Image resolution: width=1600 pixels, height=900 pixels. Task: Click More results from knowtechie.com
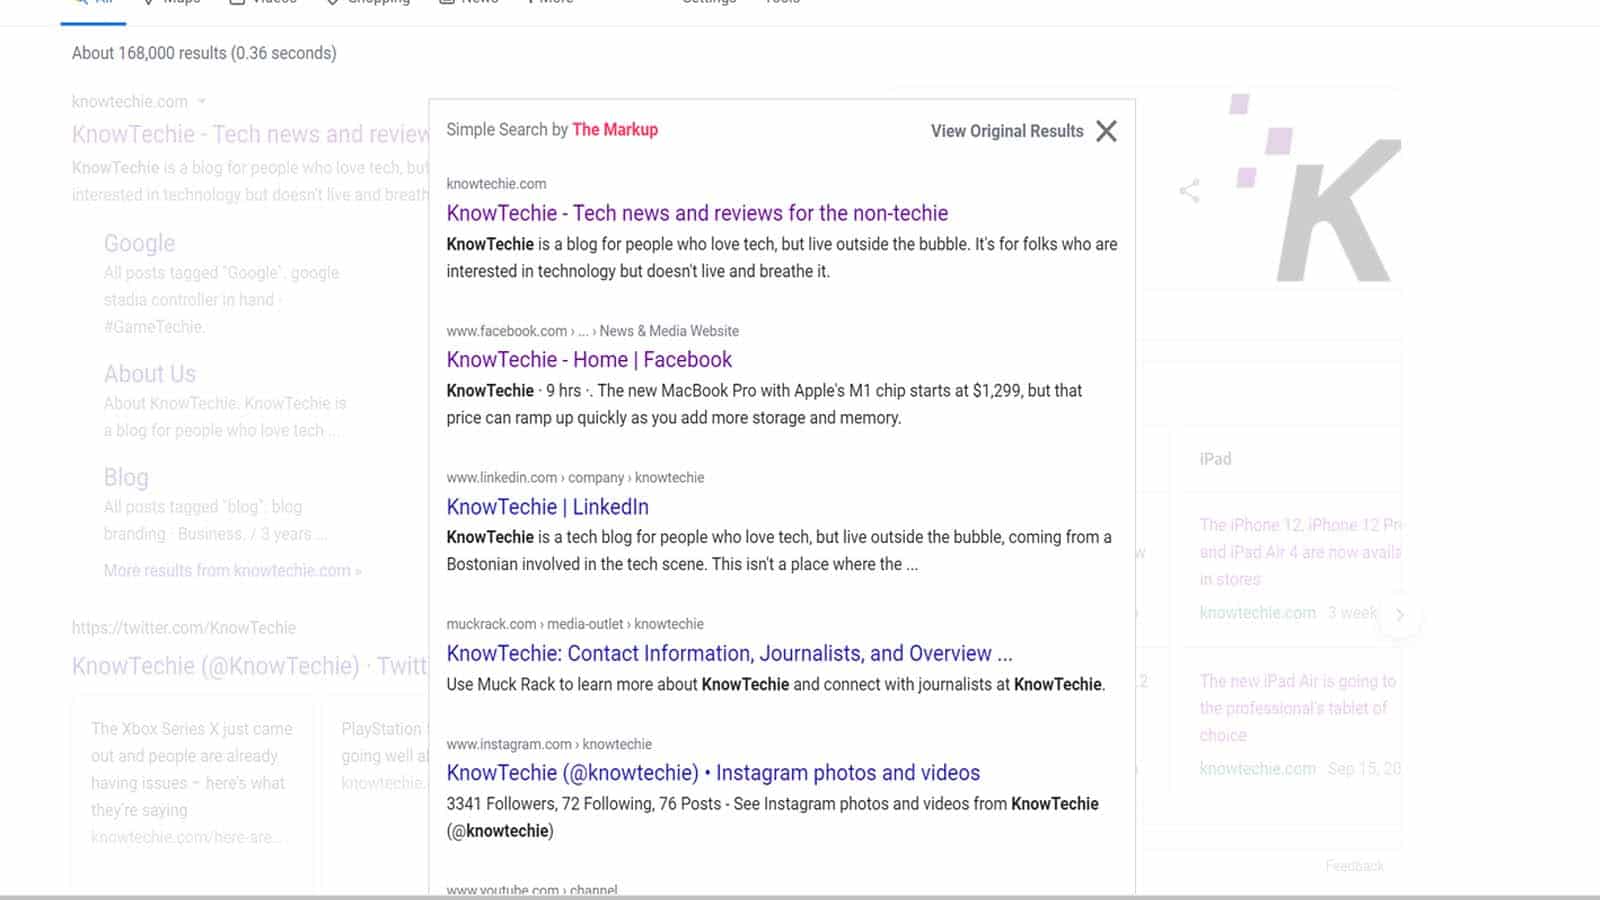(x=233, y=571)
